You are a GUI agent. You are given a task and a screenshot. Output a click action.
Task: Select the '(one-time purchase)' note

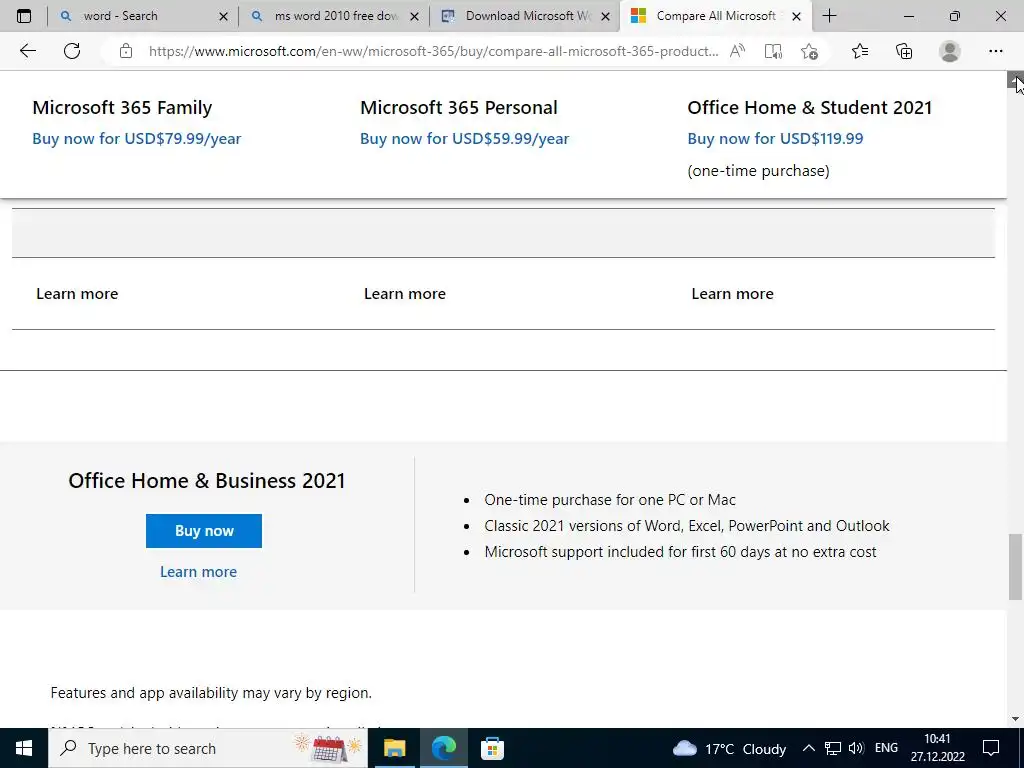(758, 170)
